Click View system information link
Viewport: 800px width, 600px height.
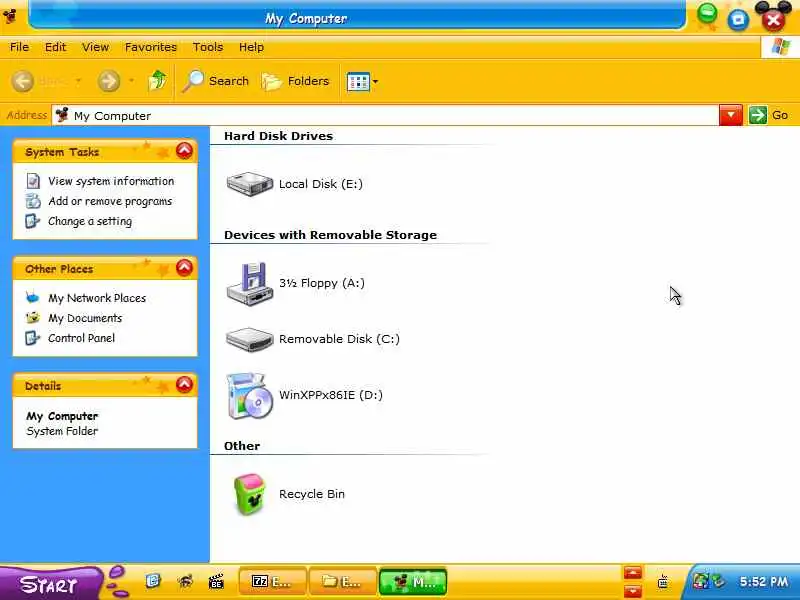tap(111, 181)
